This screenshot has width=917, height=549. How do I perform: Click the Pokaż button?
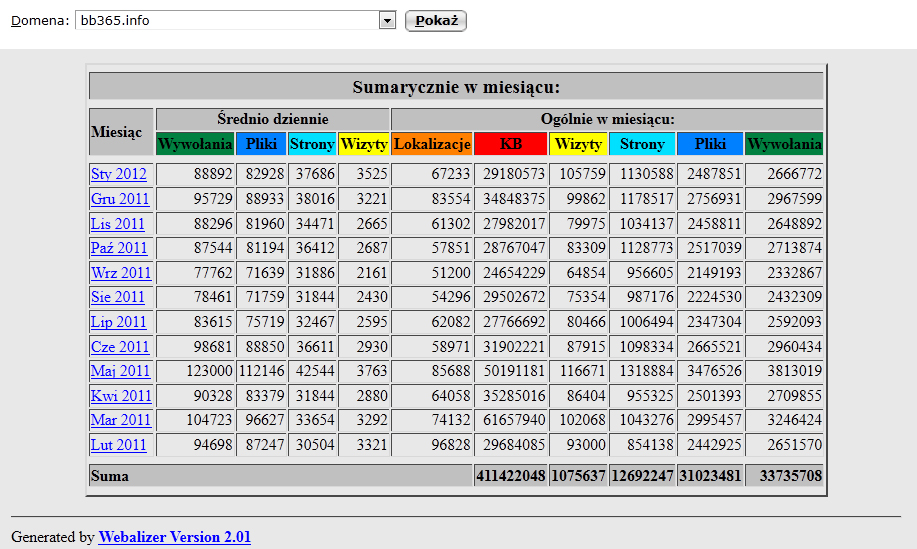point(436,21)
